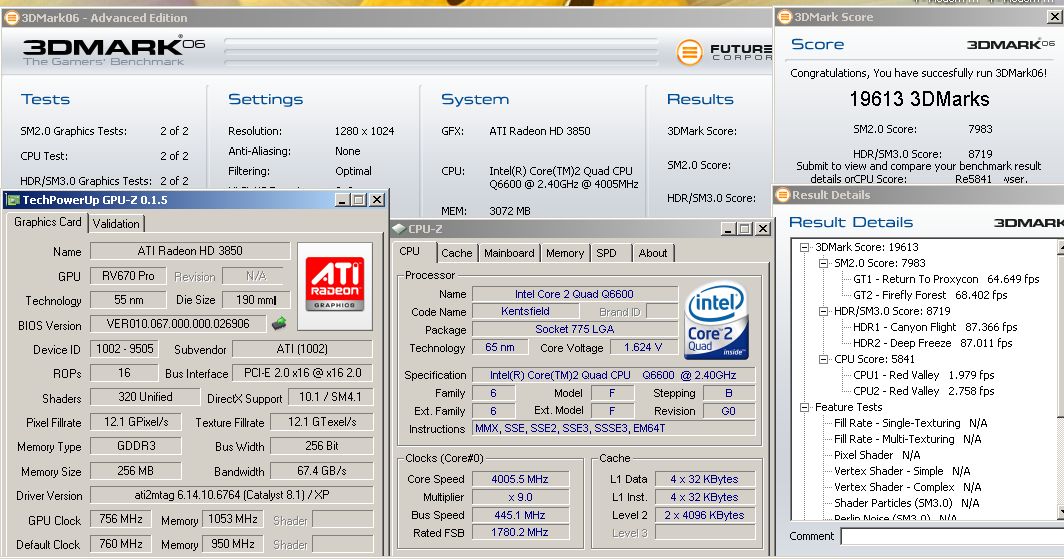Click the 3DMARK06 logo in main window
Viewport: 1064px width, 559px height.
[x=113, y=50]
